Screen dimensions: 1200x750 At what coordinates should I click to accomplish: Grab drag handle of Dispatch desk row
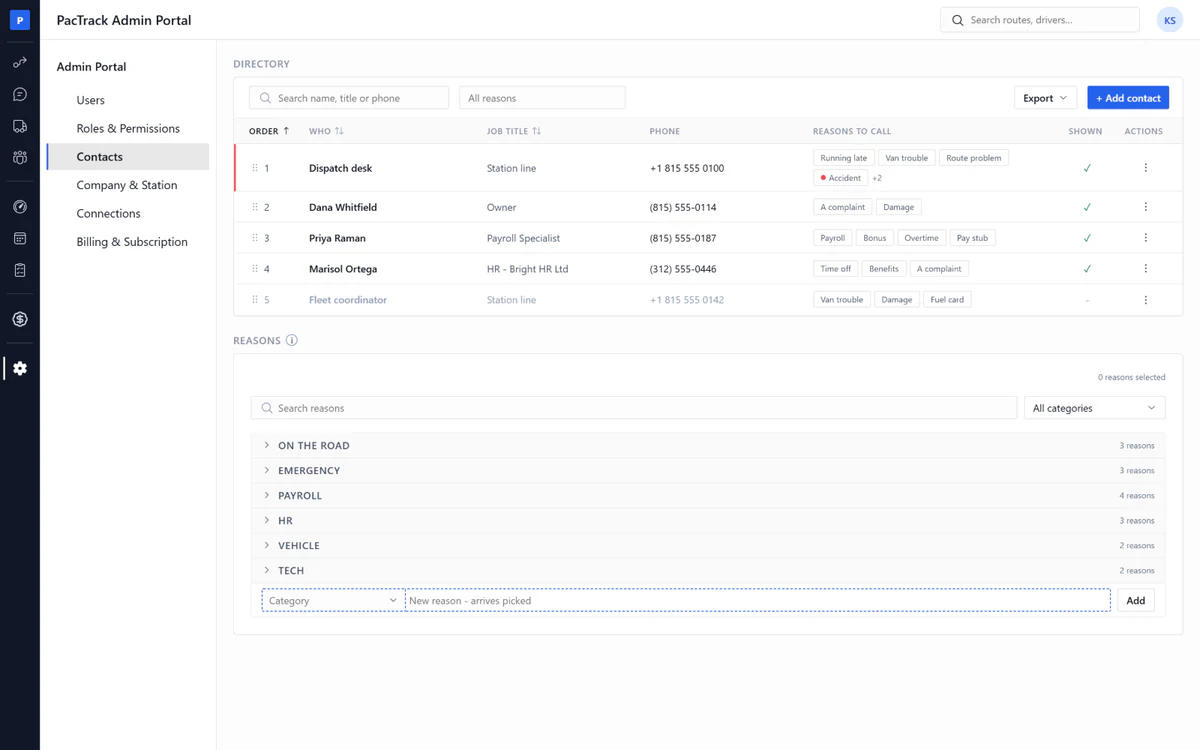tap(255, 168)
